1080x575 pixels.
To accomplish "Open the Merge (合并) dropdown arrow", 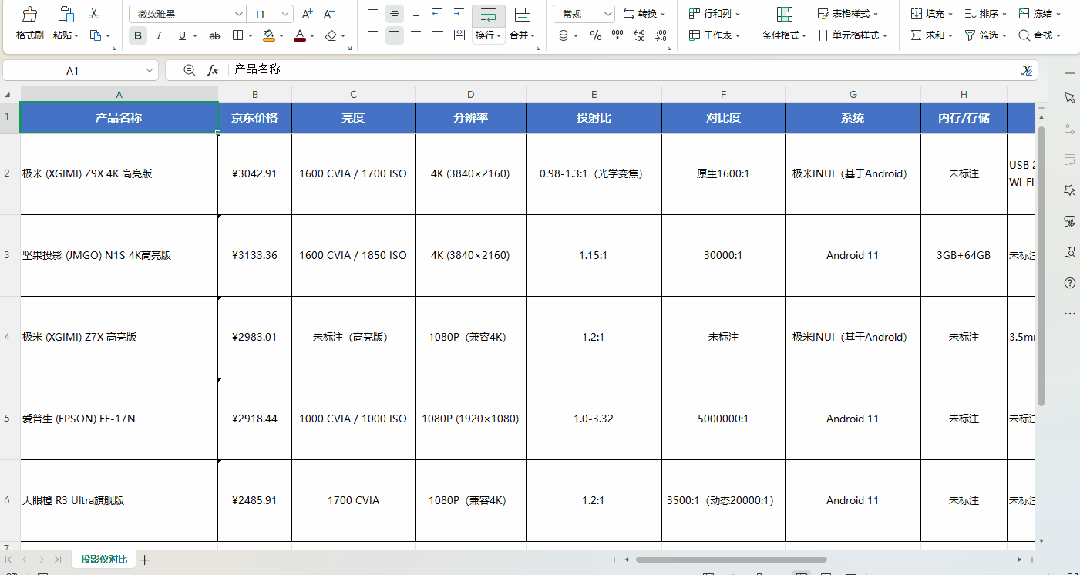I will pos(534,36).
